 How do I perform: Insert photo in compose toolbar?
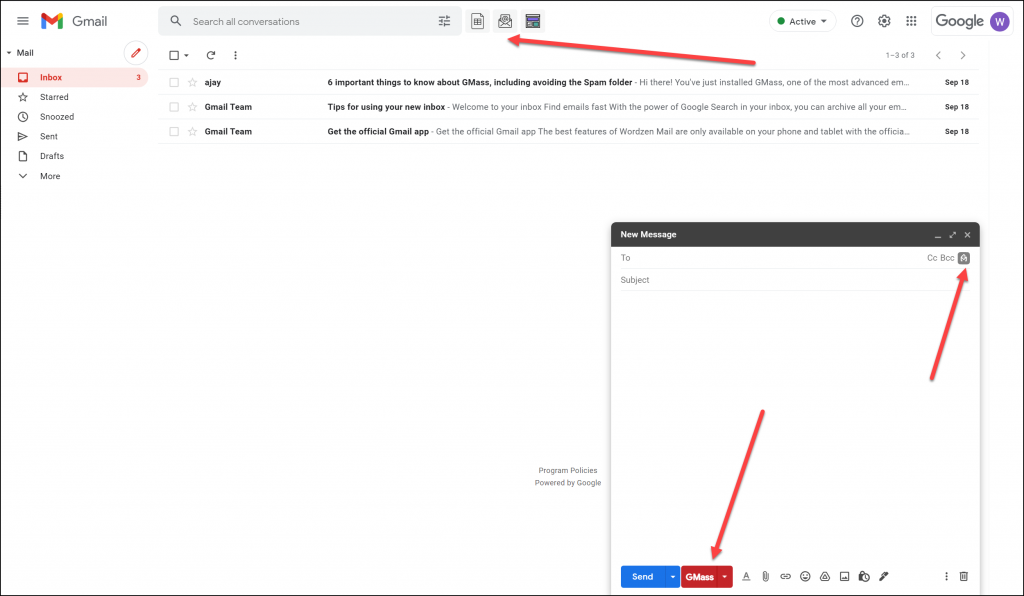coord(844,576)
